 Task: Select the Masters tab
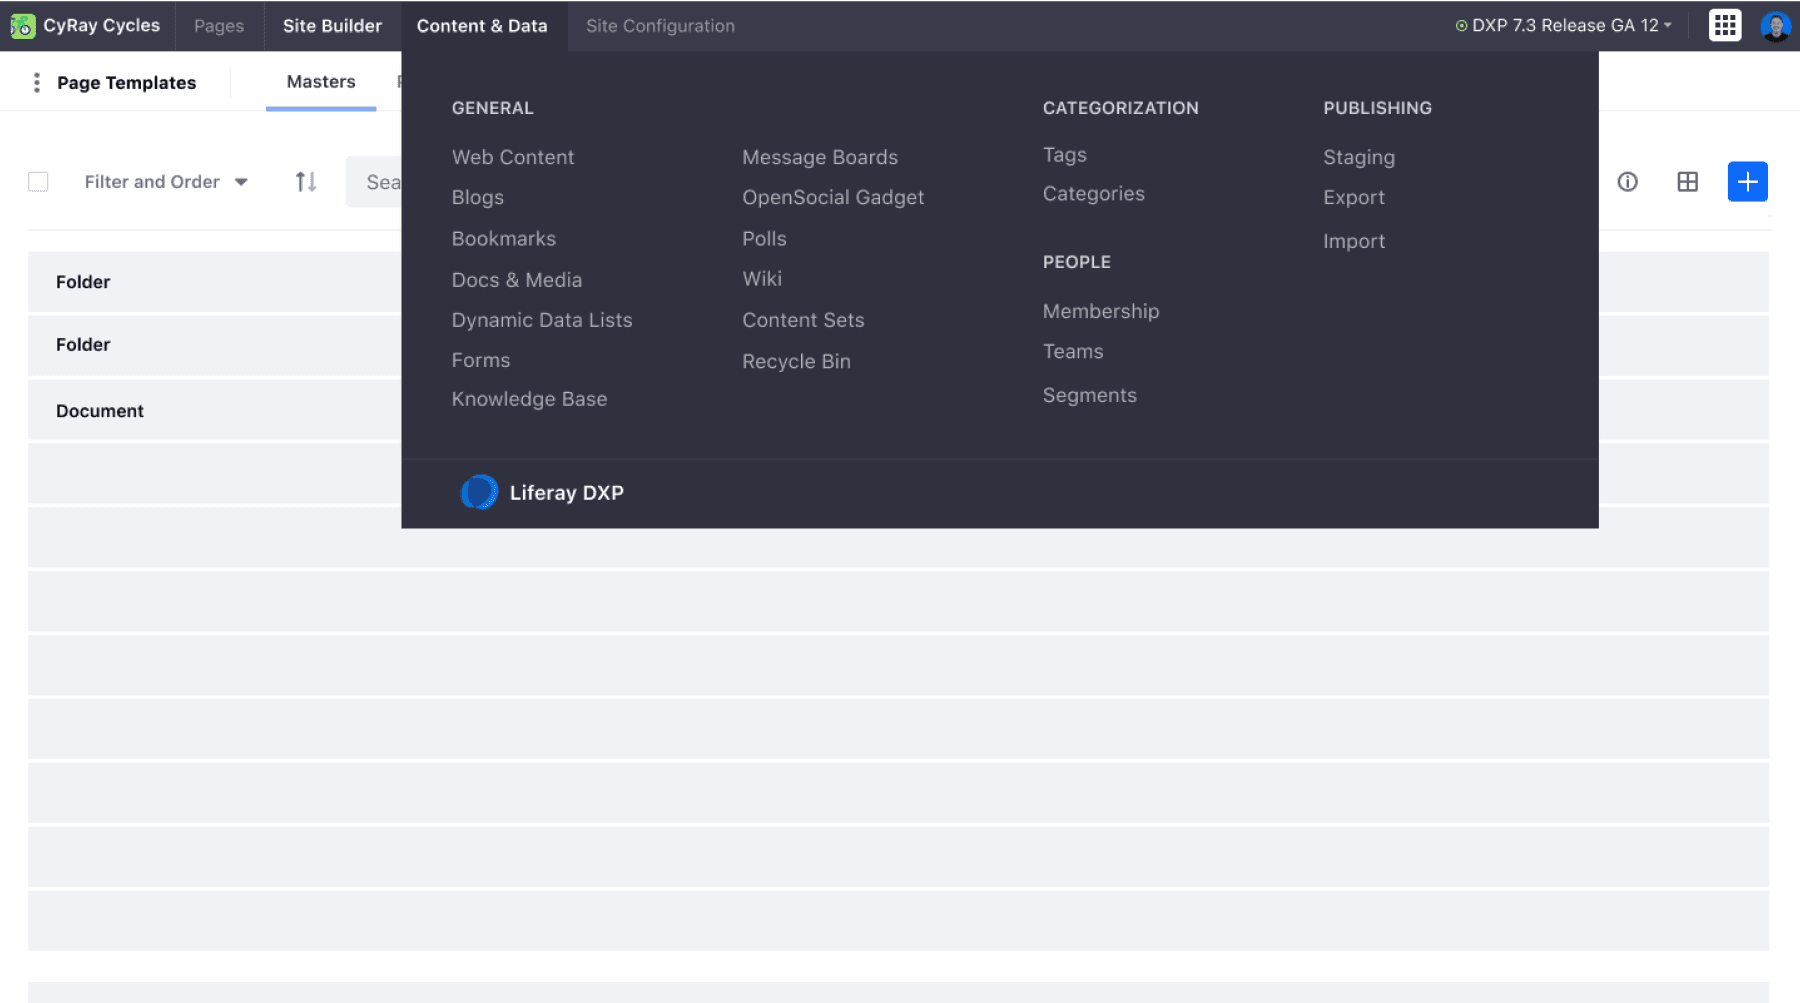tap(320, 82)
